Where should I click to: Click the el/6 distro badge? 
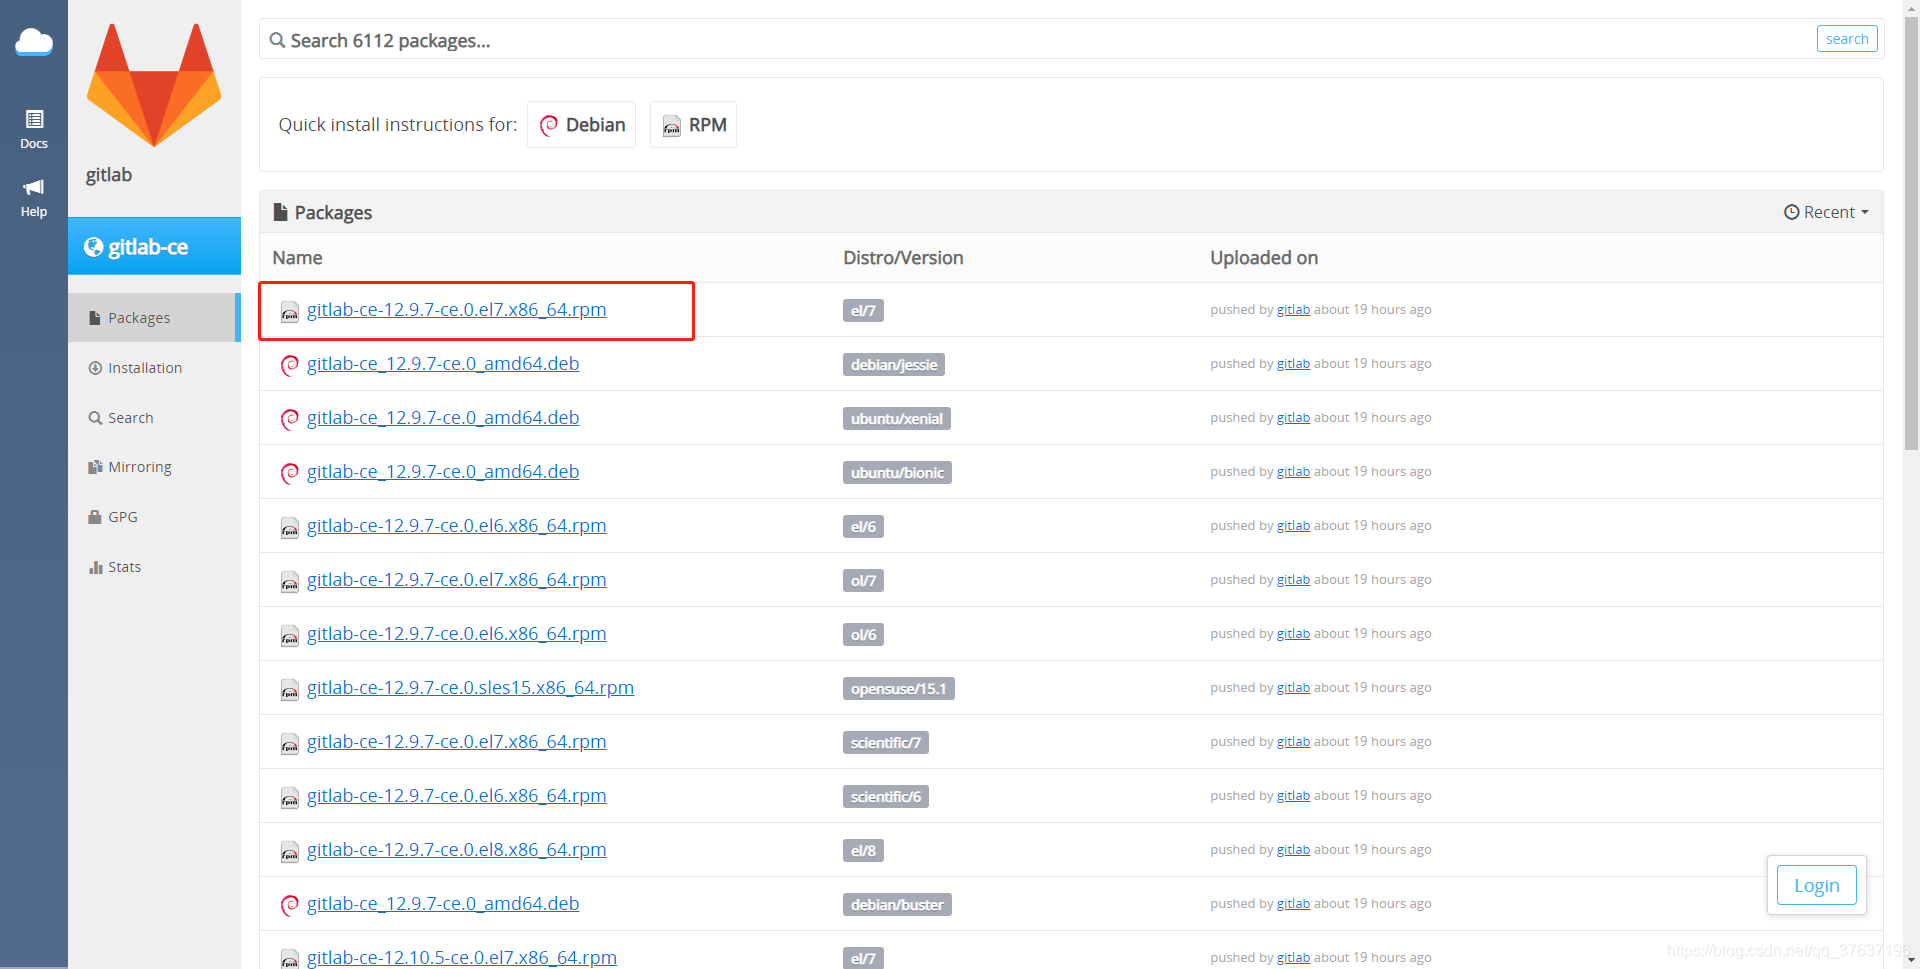click(x=863, y=527)
